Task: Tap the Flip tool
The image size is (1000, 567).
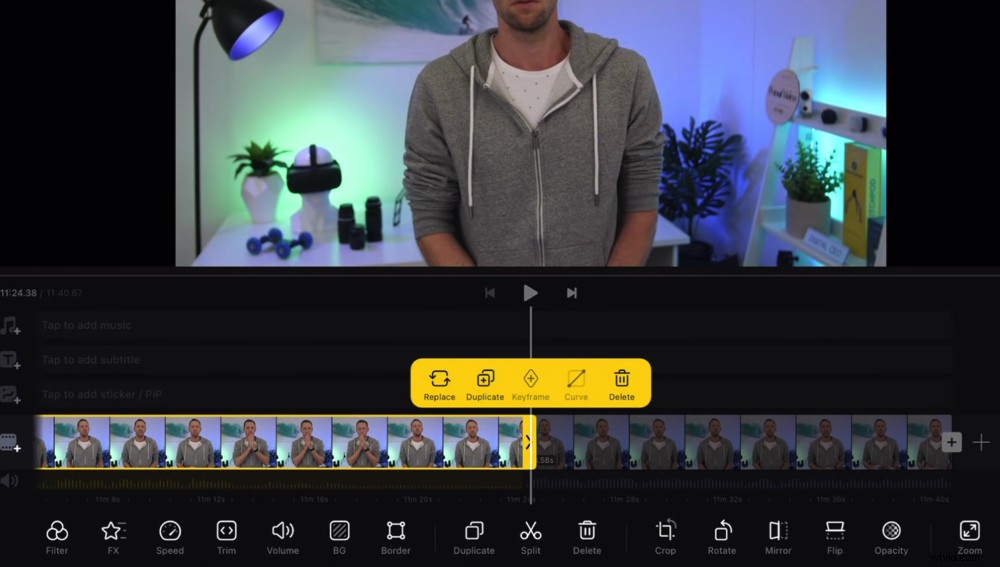Action: 834,537
